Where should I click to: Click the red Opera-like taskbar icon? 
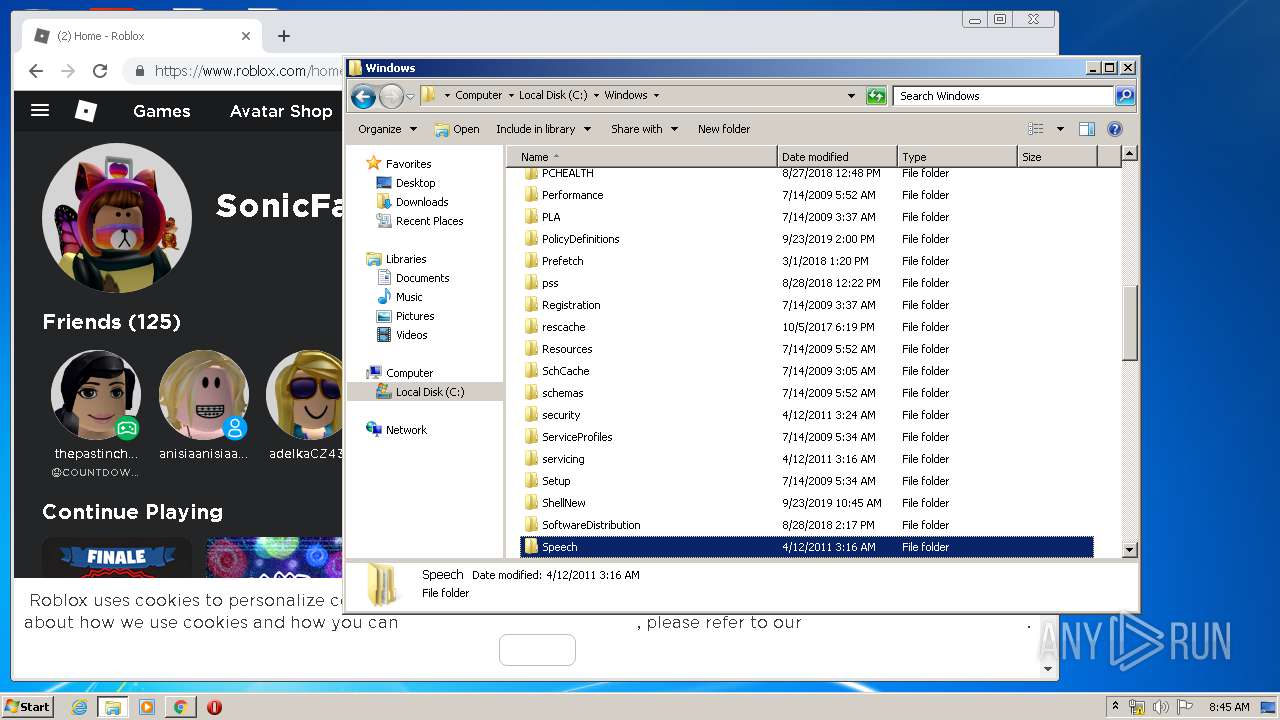click(214, 707)
